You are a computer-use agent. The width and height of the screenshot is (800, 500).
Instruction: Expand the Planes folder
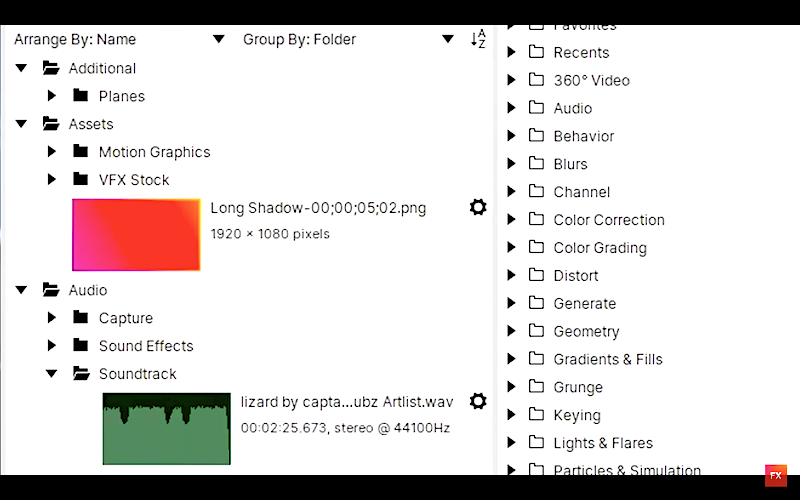point(52,95)
